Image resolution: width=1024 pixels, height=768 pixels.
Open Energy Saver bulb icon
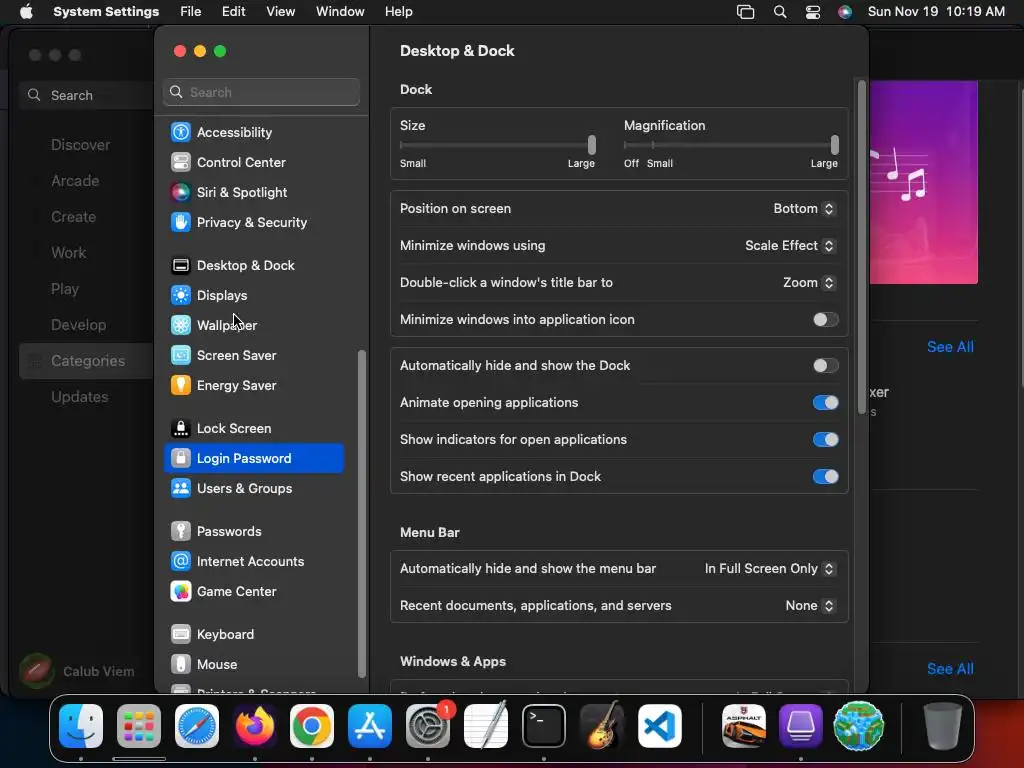click(x=181, y=385)
